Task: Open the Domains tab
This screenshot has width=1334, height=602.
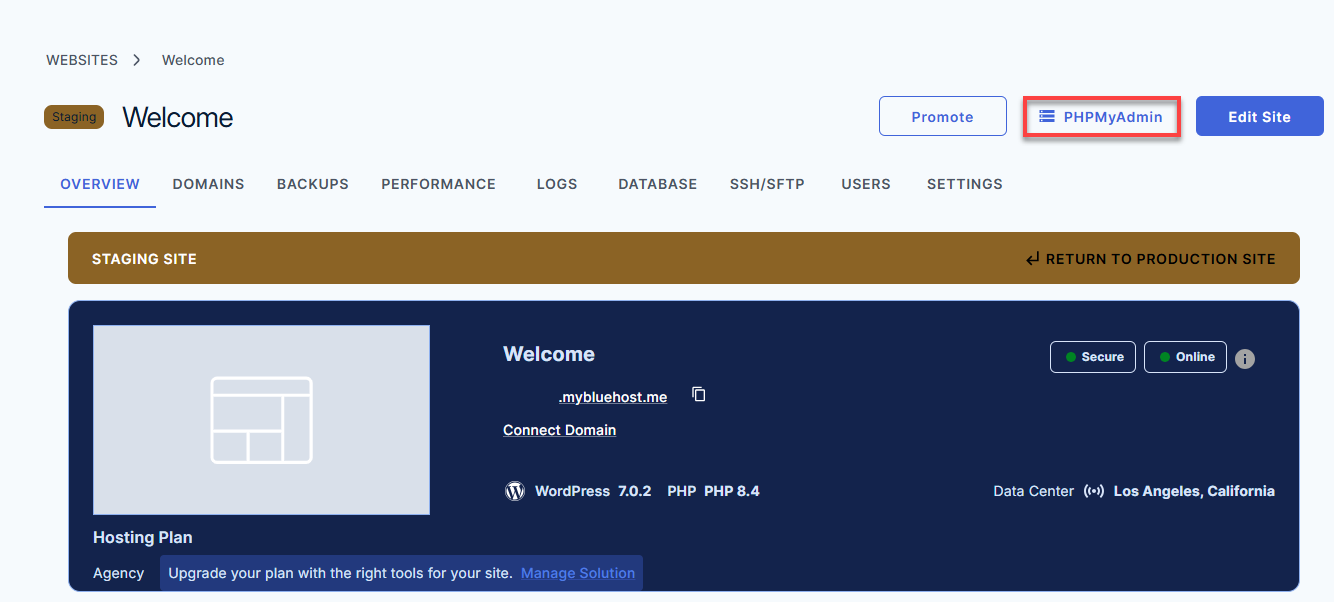Action: coord(208,184)
